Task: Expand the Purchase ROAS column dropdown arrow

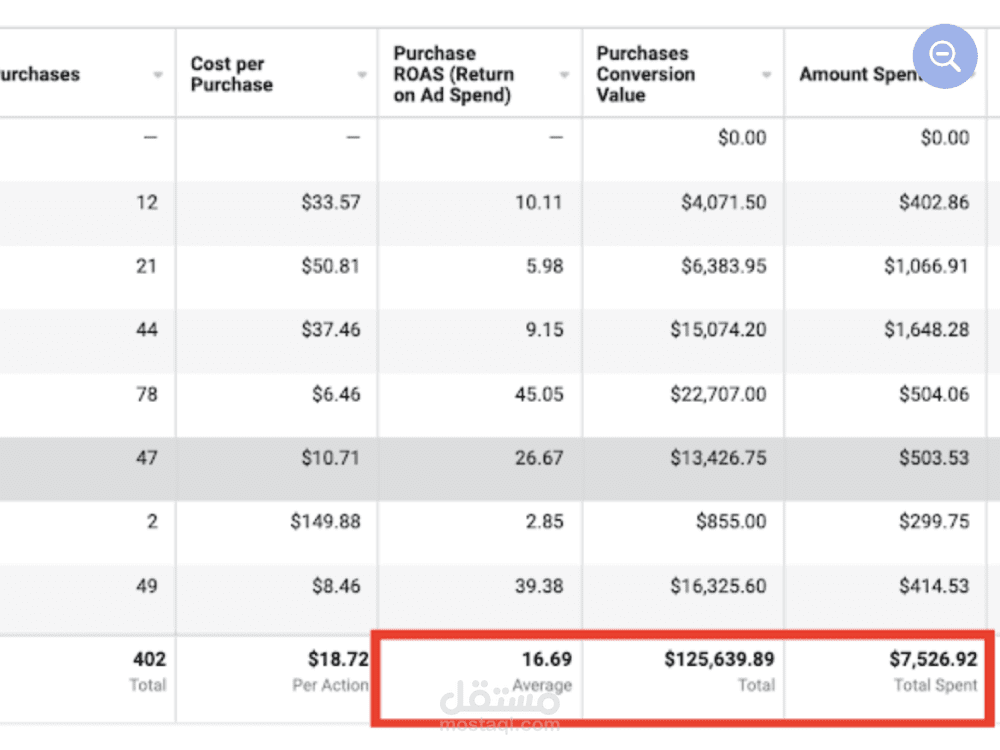Action: click(x=565, y=75)
